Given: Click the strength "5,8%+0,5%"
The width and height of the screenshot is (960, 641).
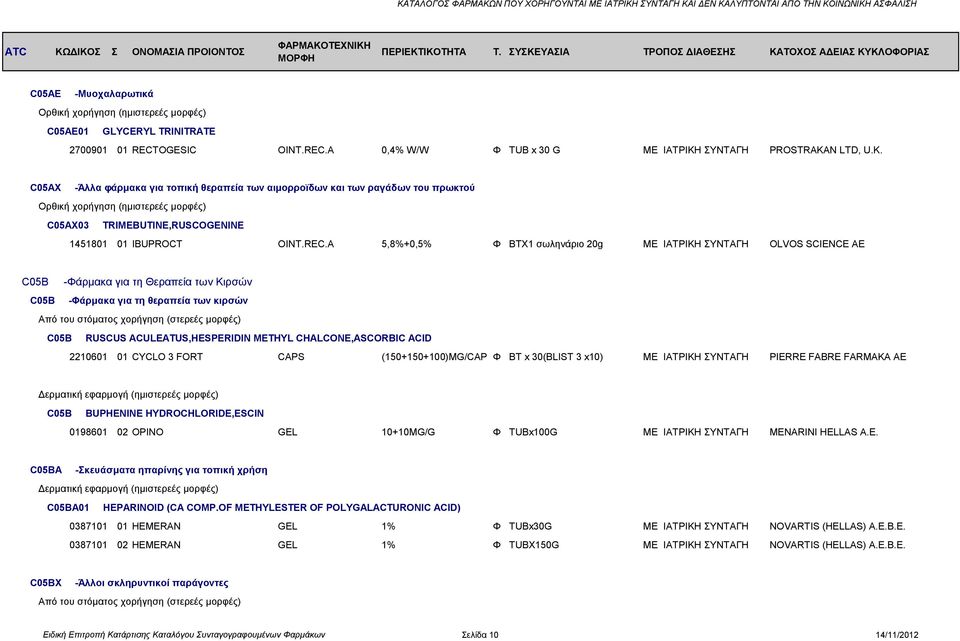Looking at the screenshot, I should click(406, 244).
